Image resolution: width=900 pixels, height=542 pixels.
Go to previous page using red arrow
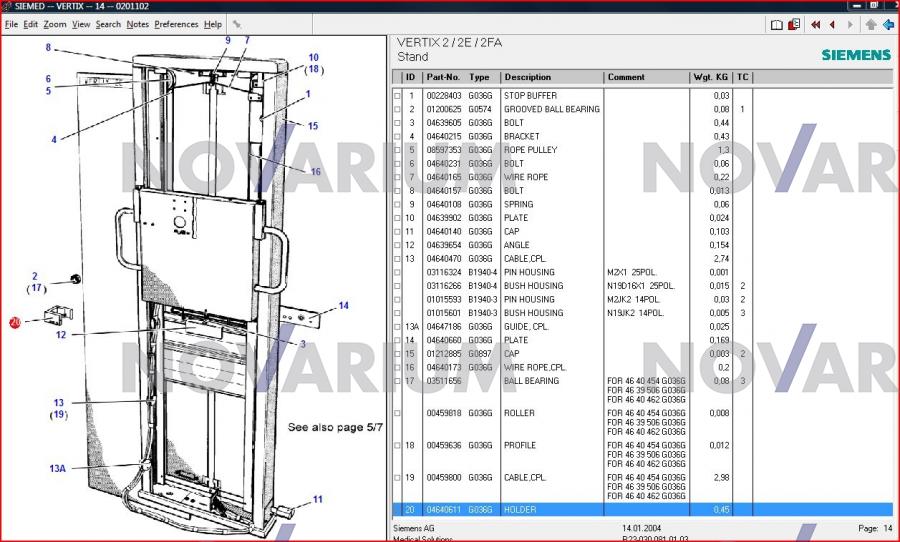832,24
